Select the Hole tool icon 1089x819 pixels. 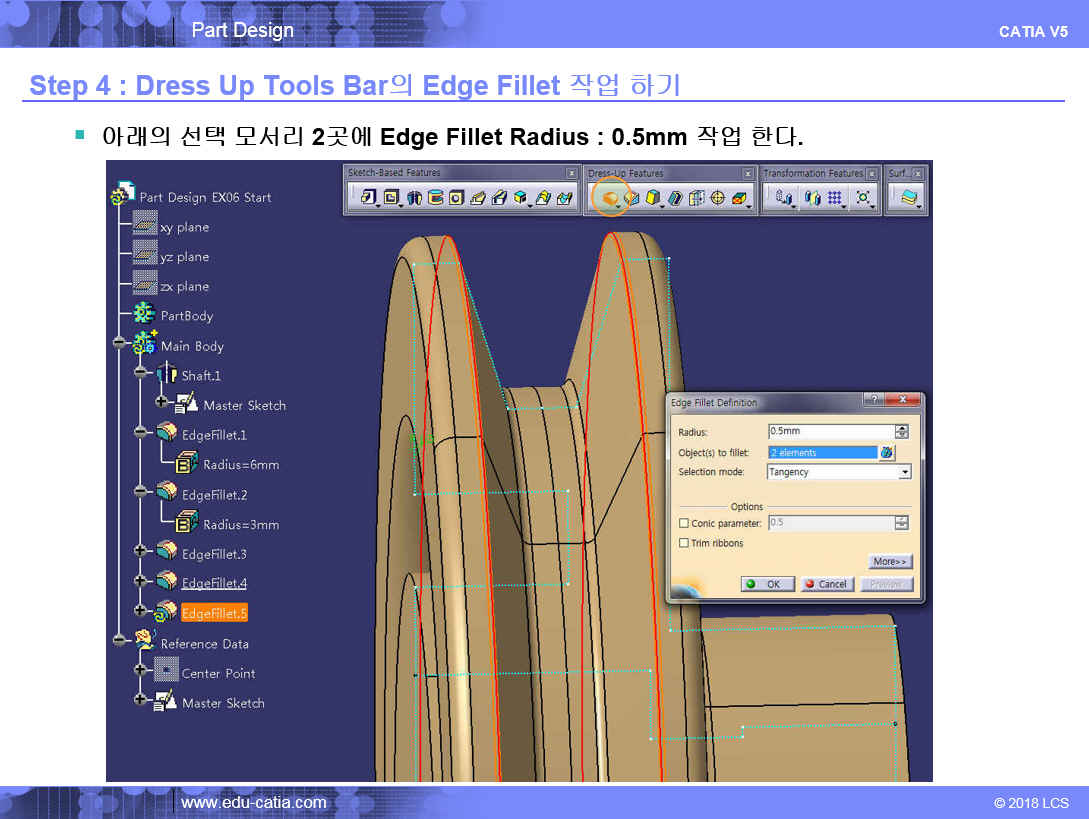tap(456, 198)
